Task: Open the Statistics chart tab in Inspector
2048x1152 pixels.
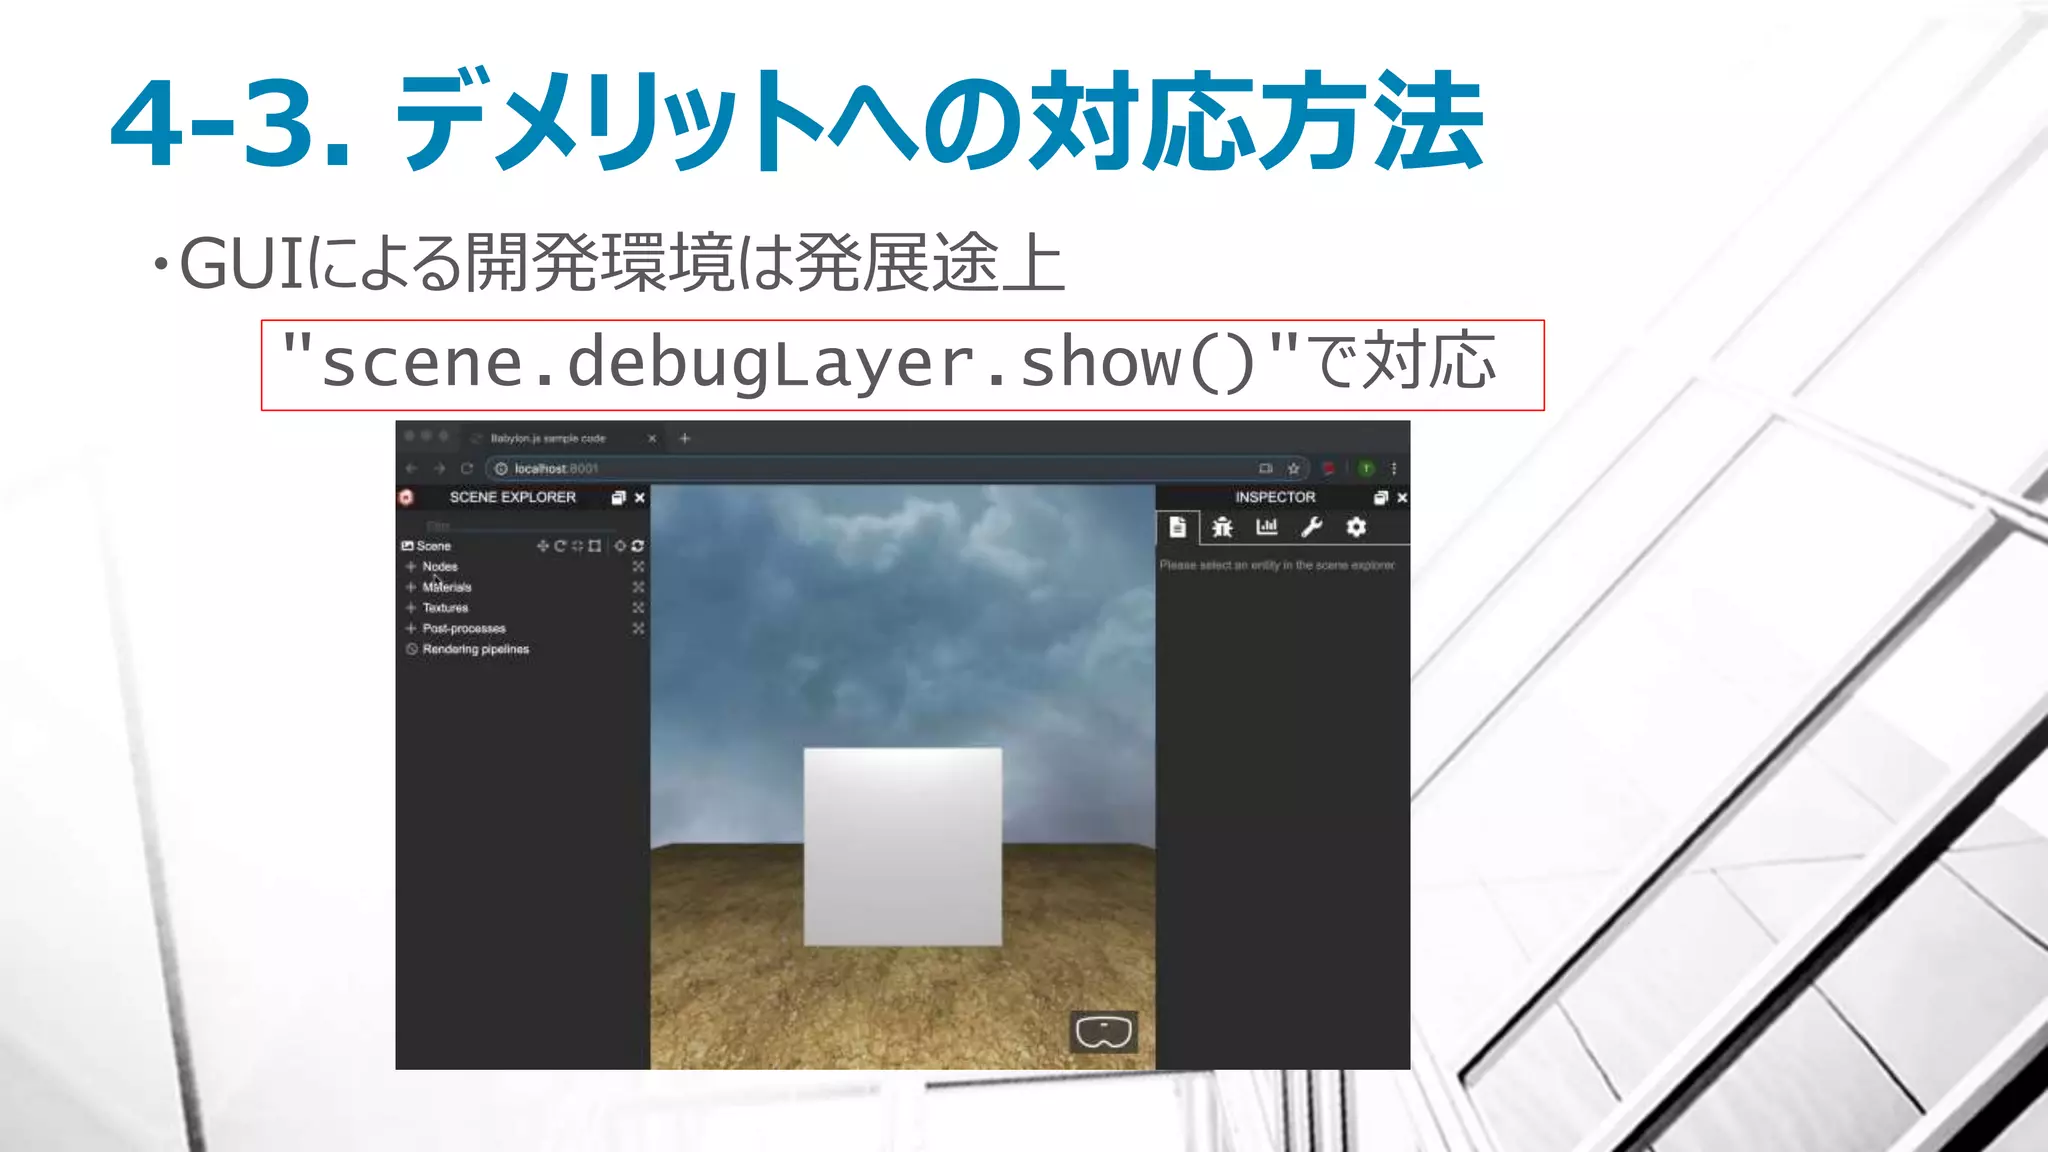Action: point(1267,527)
